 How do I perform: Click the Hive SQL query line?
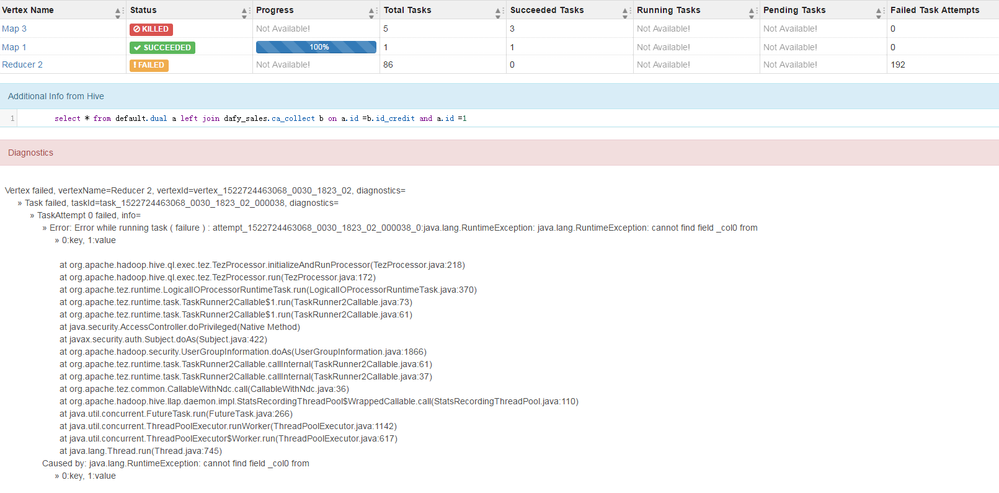click(261, 118)
